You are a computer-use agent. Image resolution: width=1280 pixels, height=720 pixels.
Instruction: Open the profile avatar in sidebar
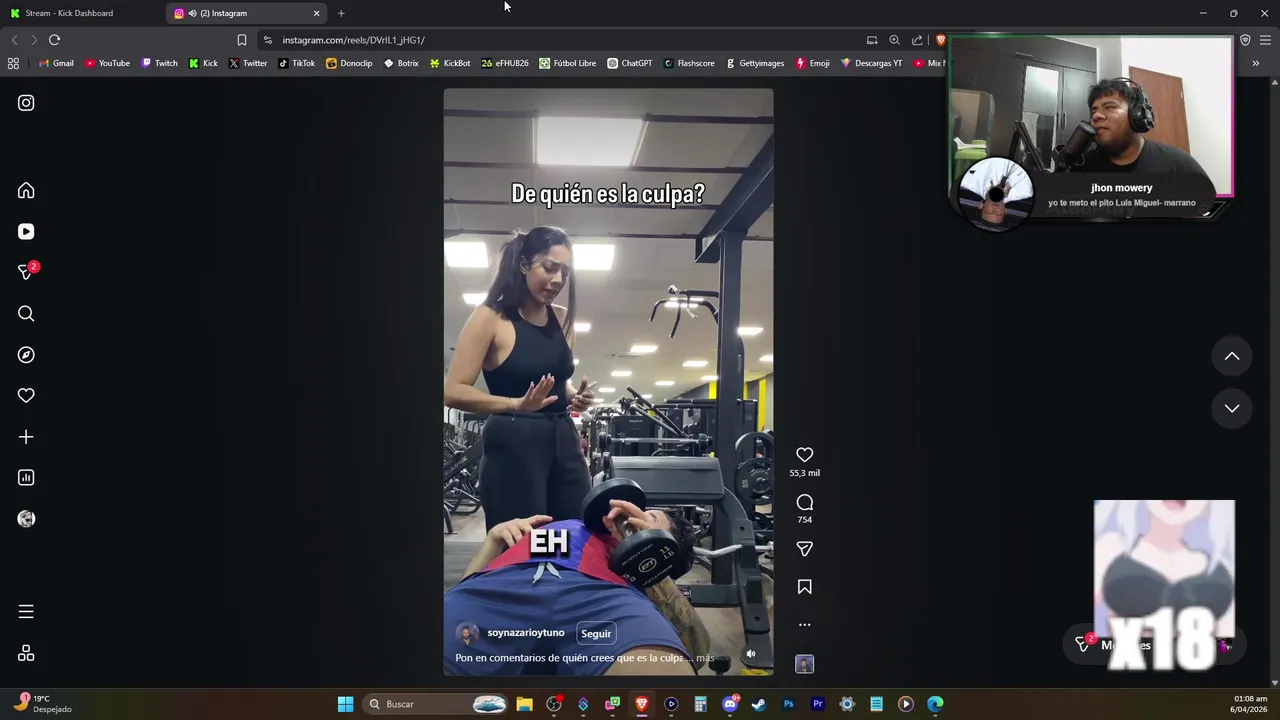pos(26,519)
